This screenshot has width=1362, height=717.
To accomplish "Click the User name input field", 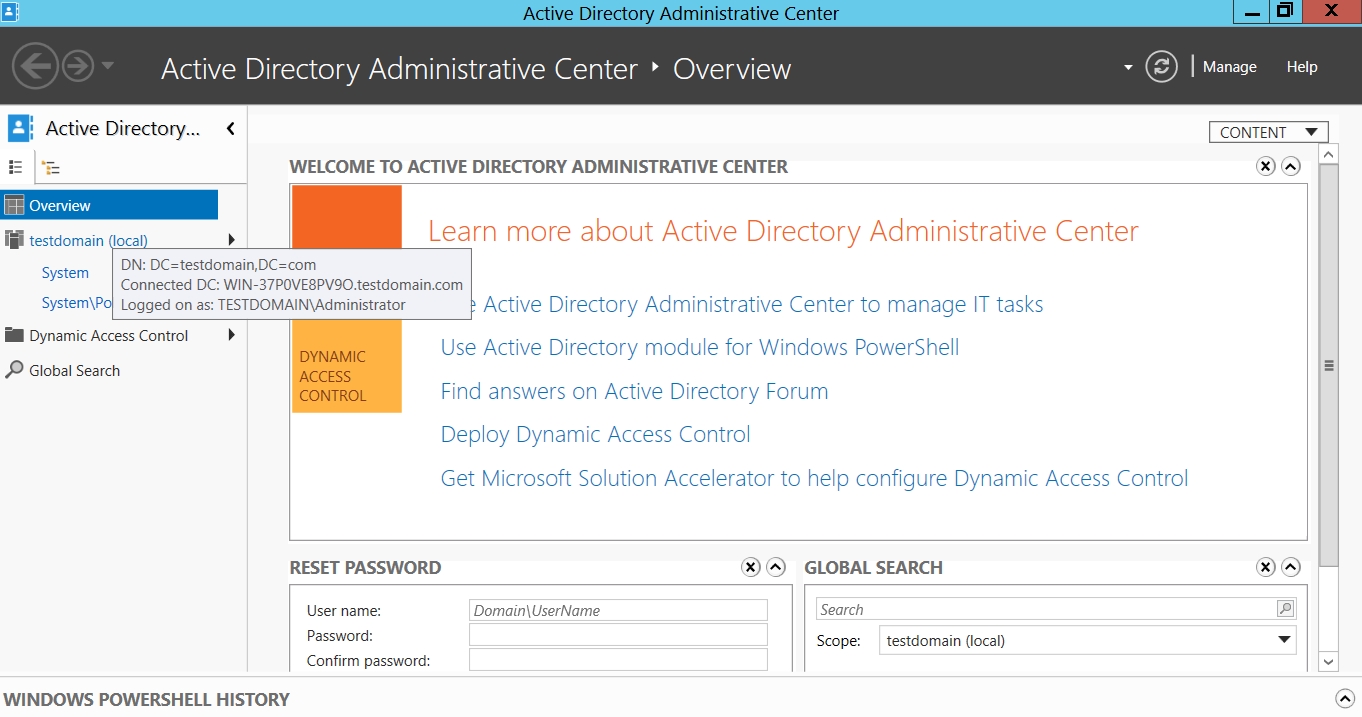I will point(618,610).
